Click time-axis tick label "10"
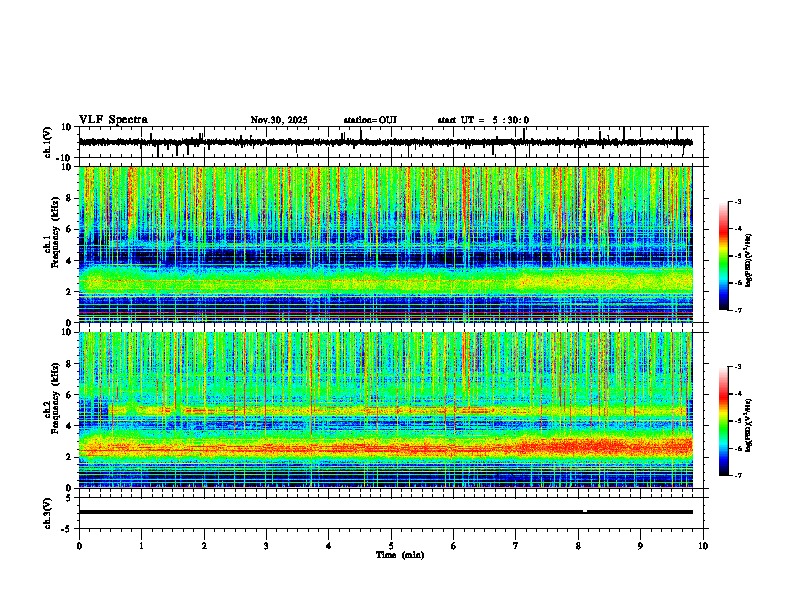Image resolution: width=792 pixels, height=612 pixels. pos(703,546)
